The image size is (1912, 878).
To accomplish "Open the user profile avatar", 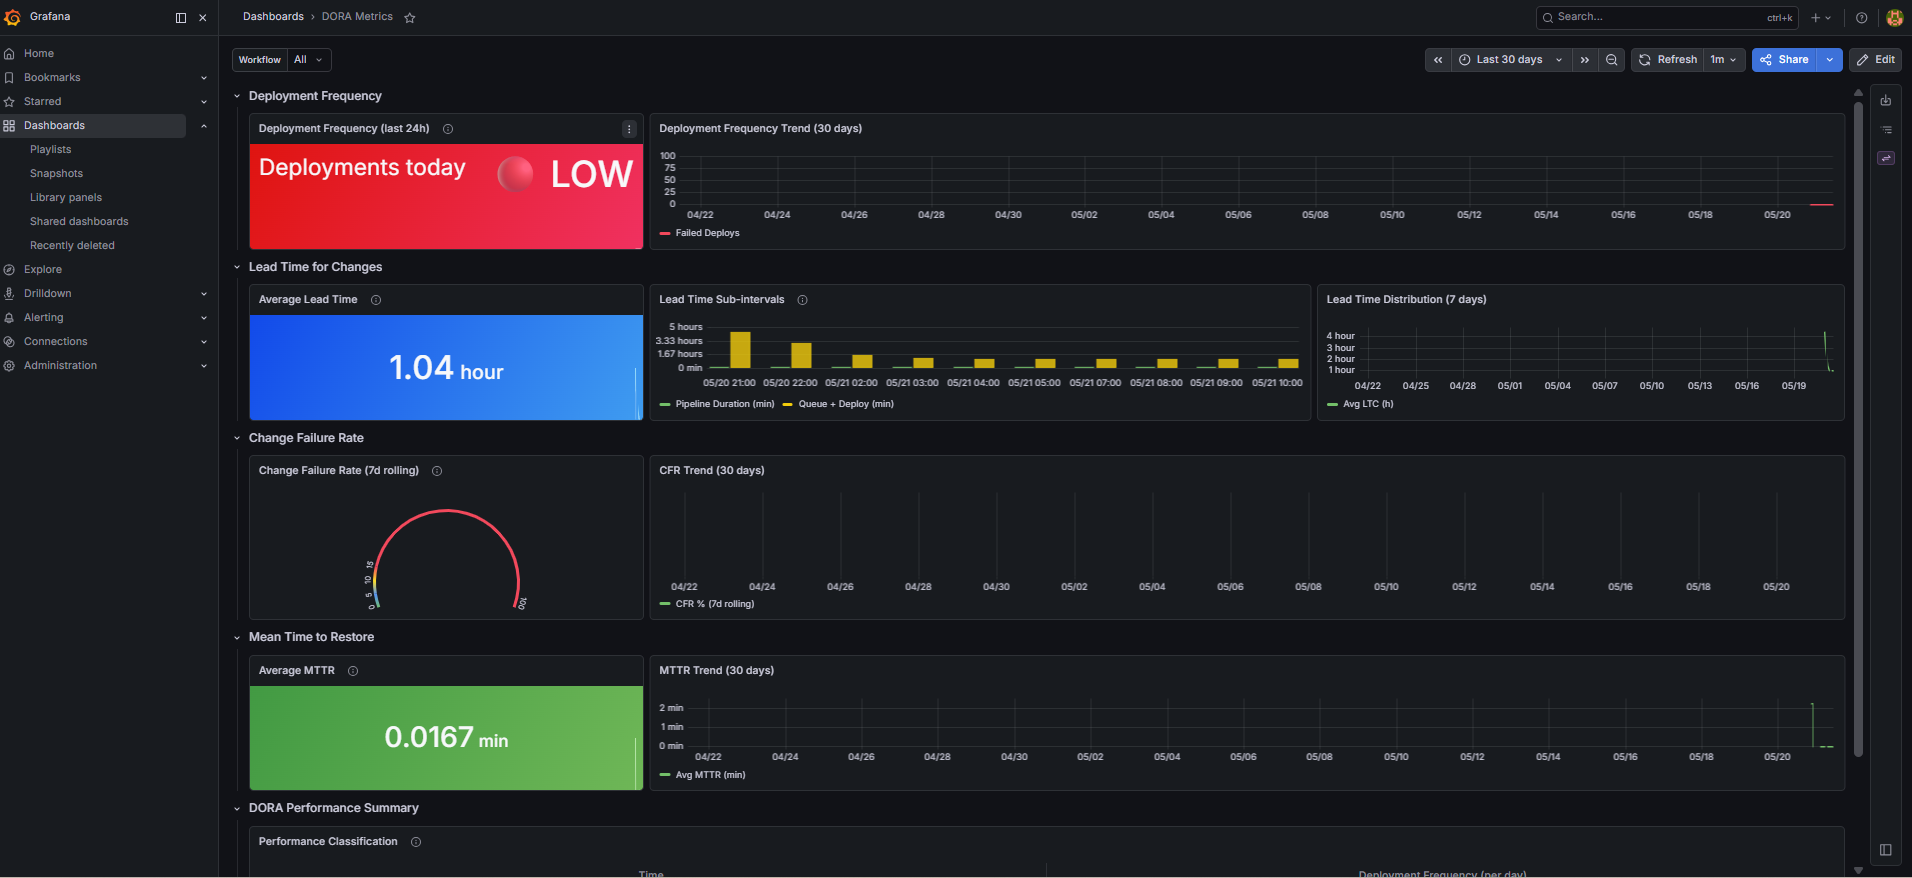I will (x=1894, y=18).
